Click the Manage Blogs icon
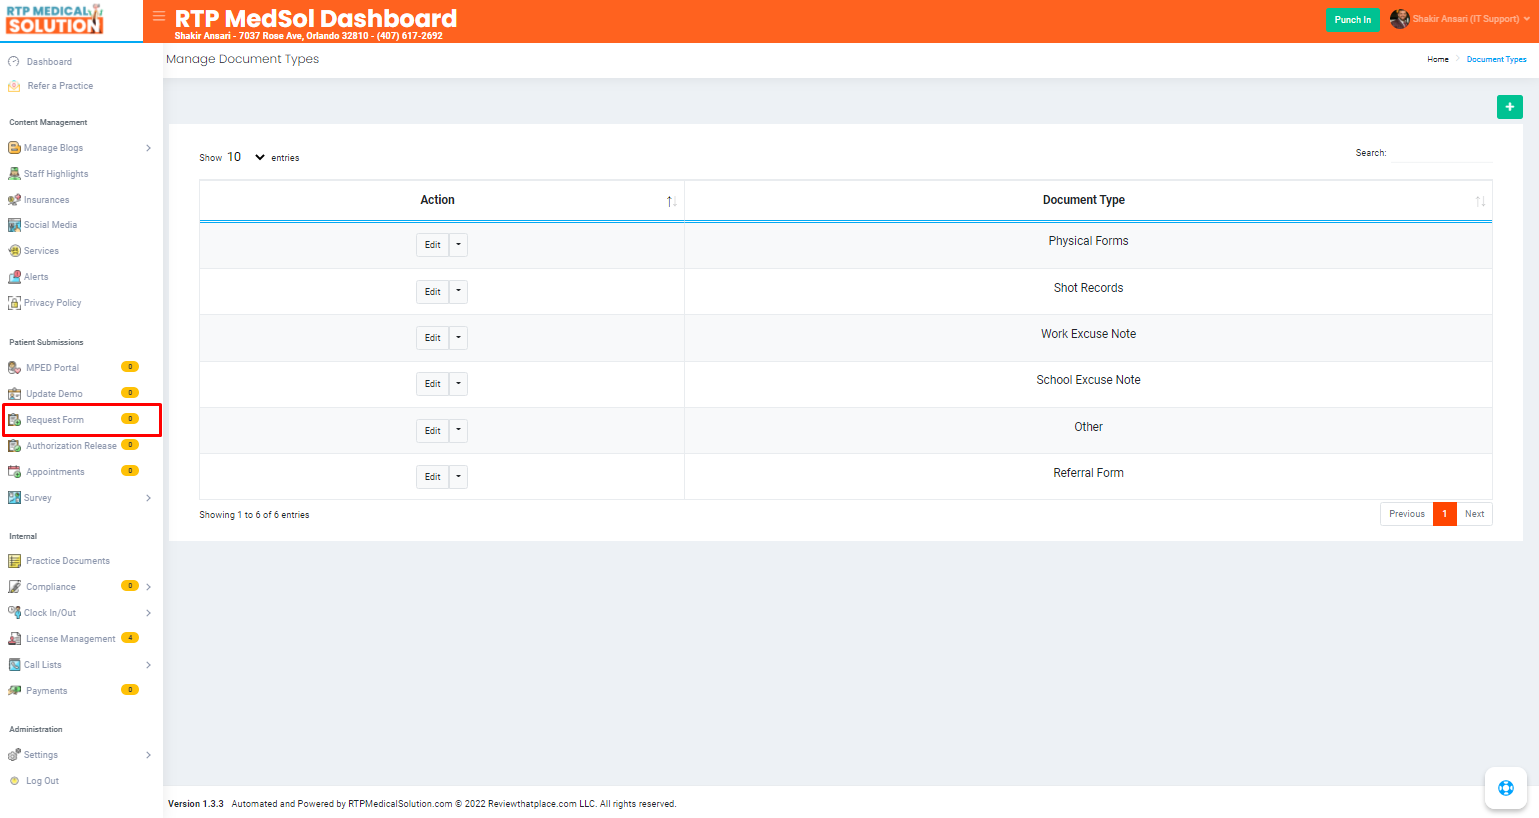Screen dimensions: 1539x818 (14, 148)
